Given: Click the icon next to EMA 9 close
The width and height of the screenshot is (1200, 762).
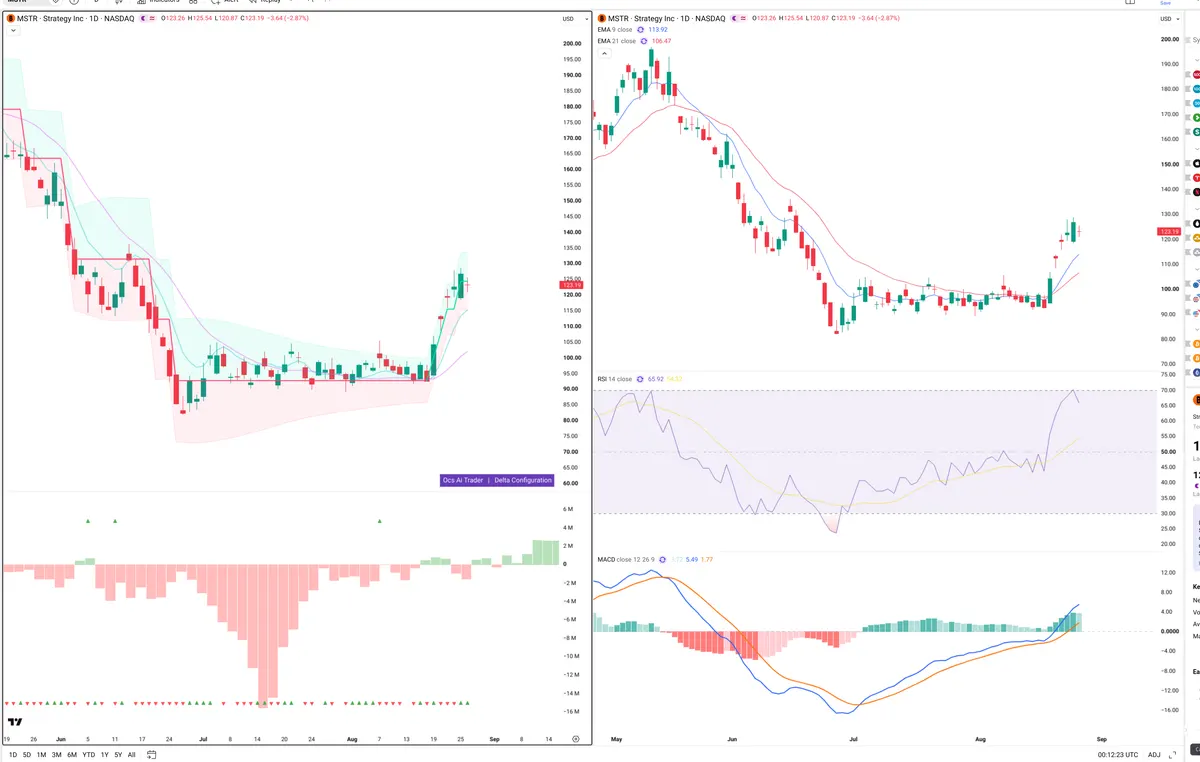Looking at the screenshot, I should [x=641, y=30].
